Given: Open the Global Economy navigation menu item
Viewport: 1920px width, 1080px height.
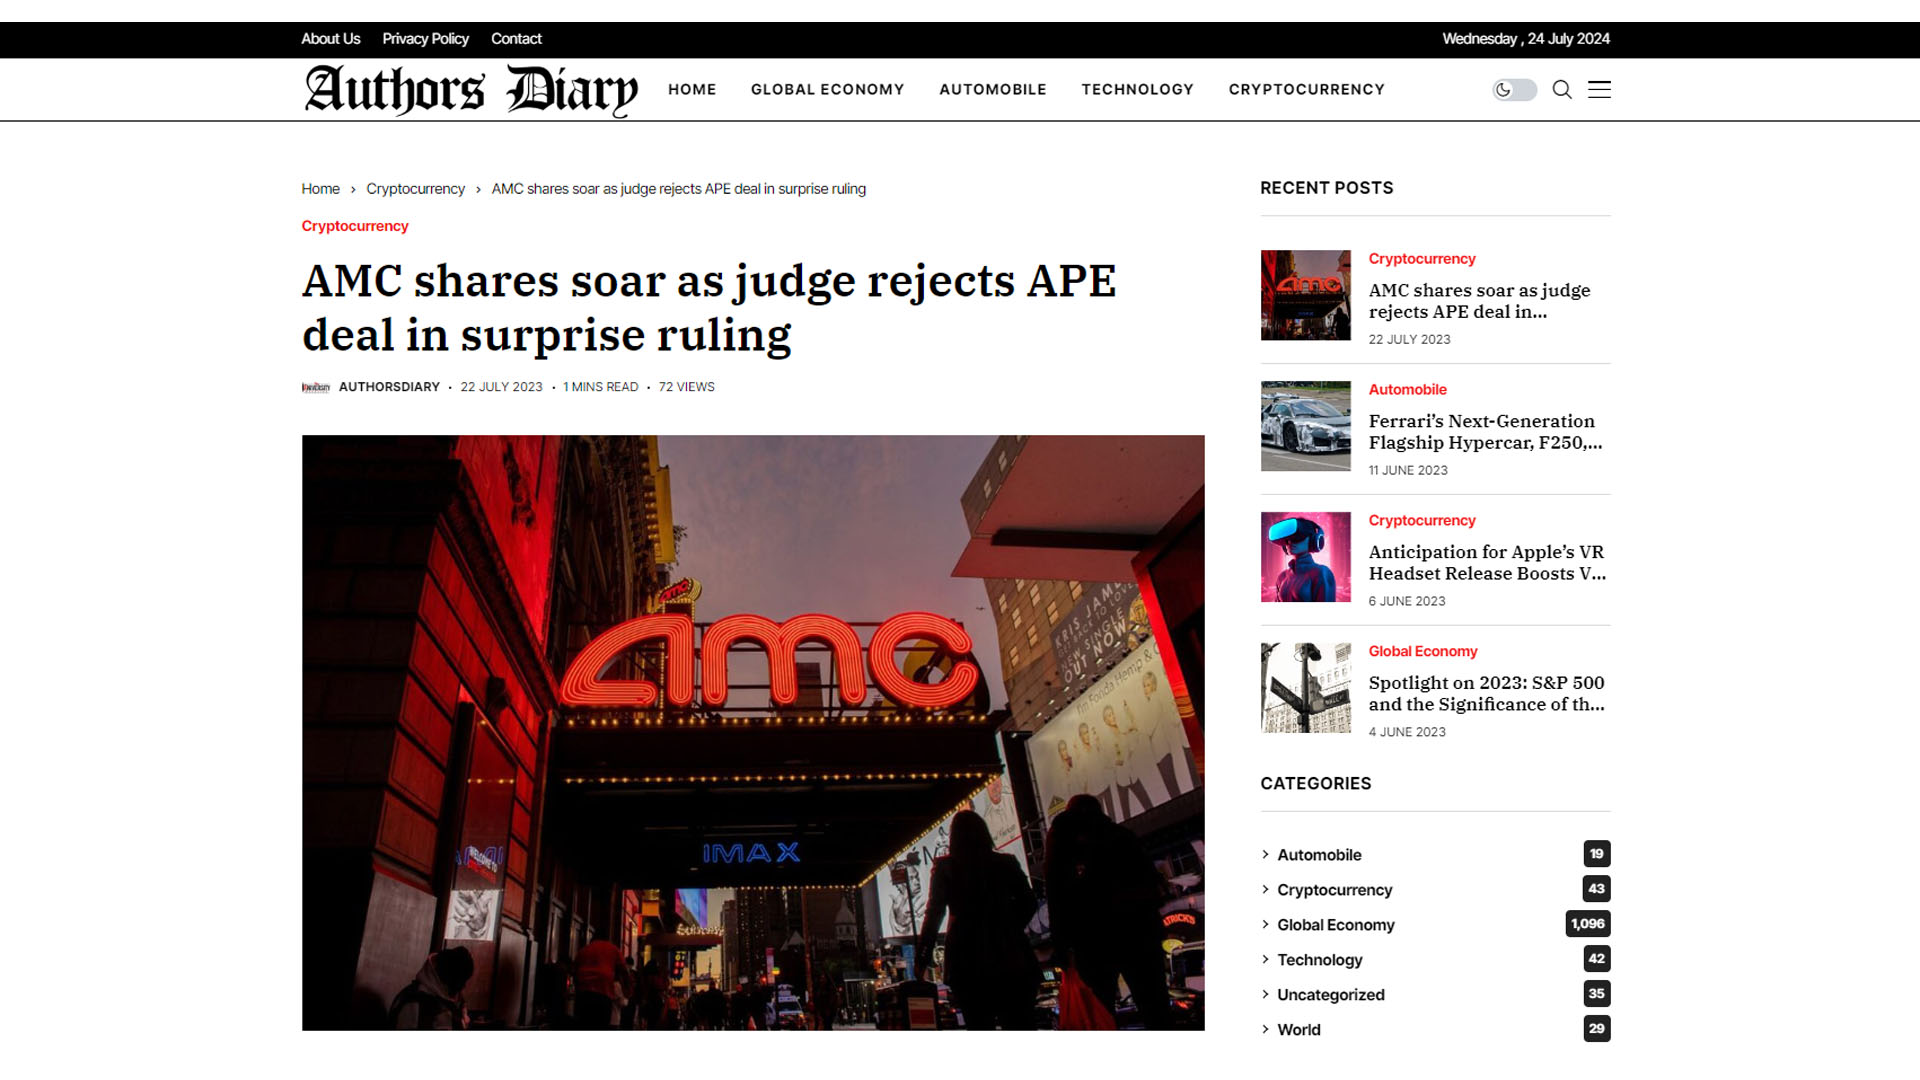Looking at the screenshot, I should click(x=827, y=90).
